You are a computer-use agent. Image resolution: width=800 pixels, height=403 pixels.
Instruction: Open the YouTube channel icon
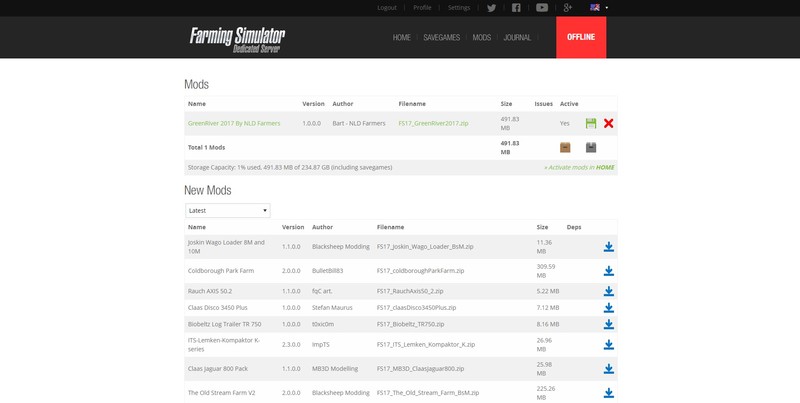[x=541, y=8]
